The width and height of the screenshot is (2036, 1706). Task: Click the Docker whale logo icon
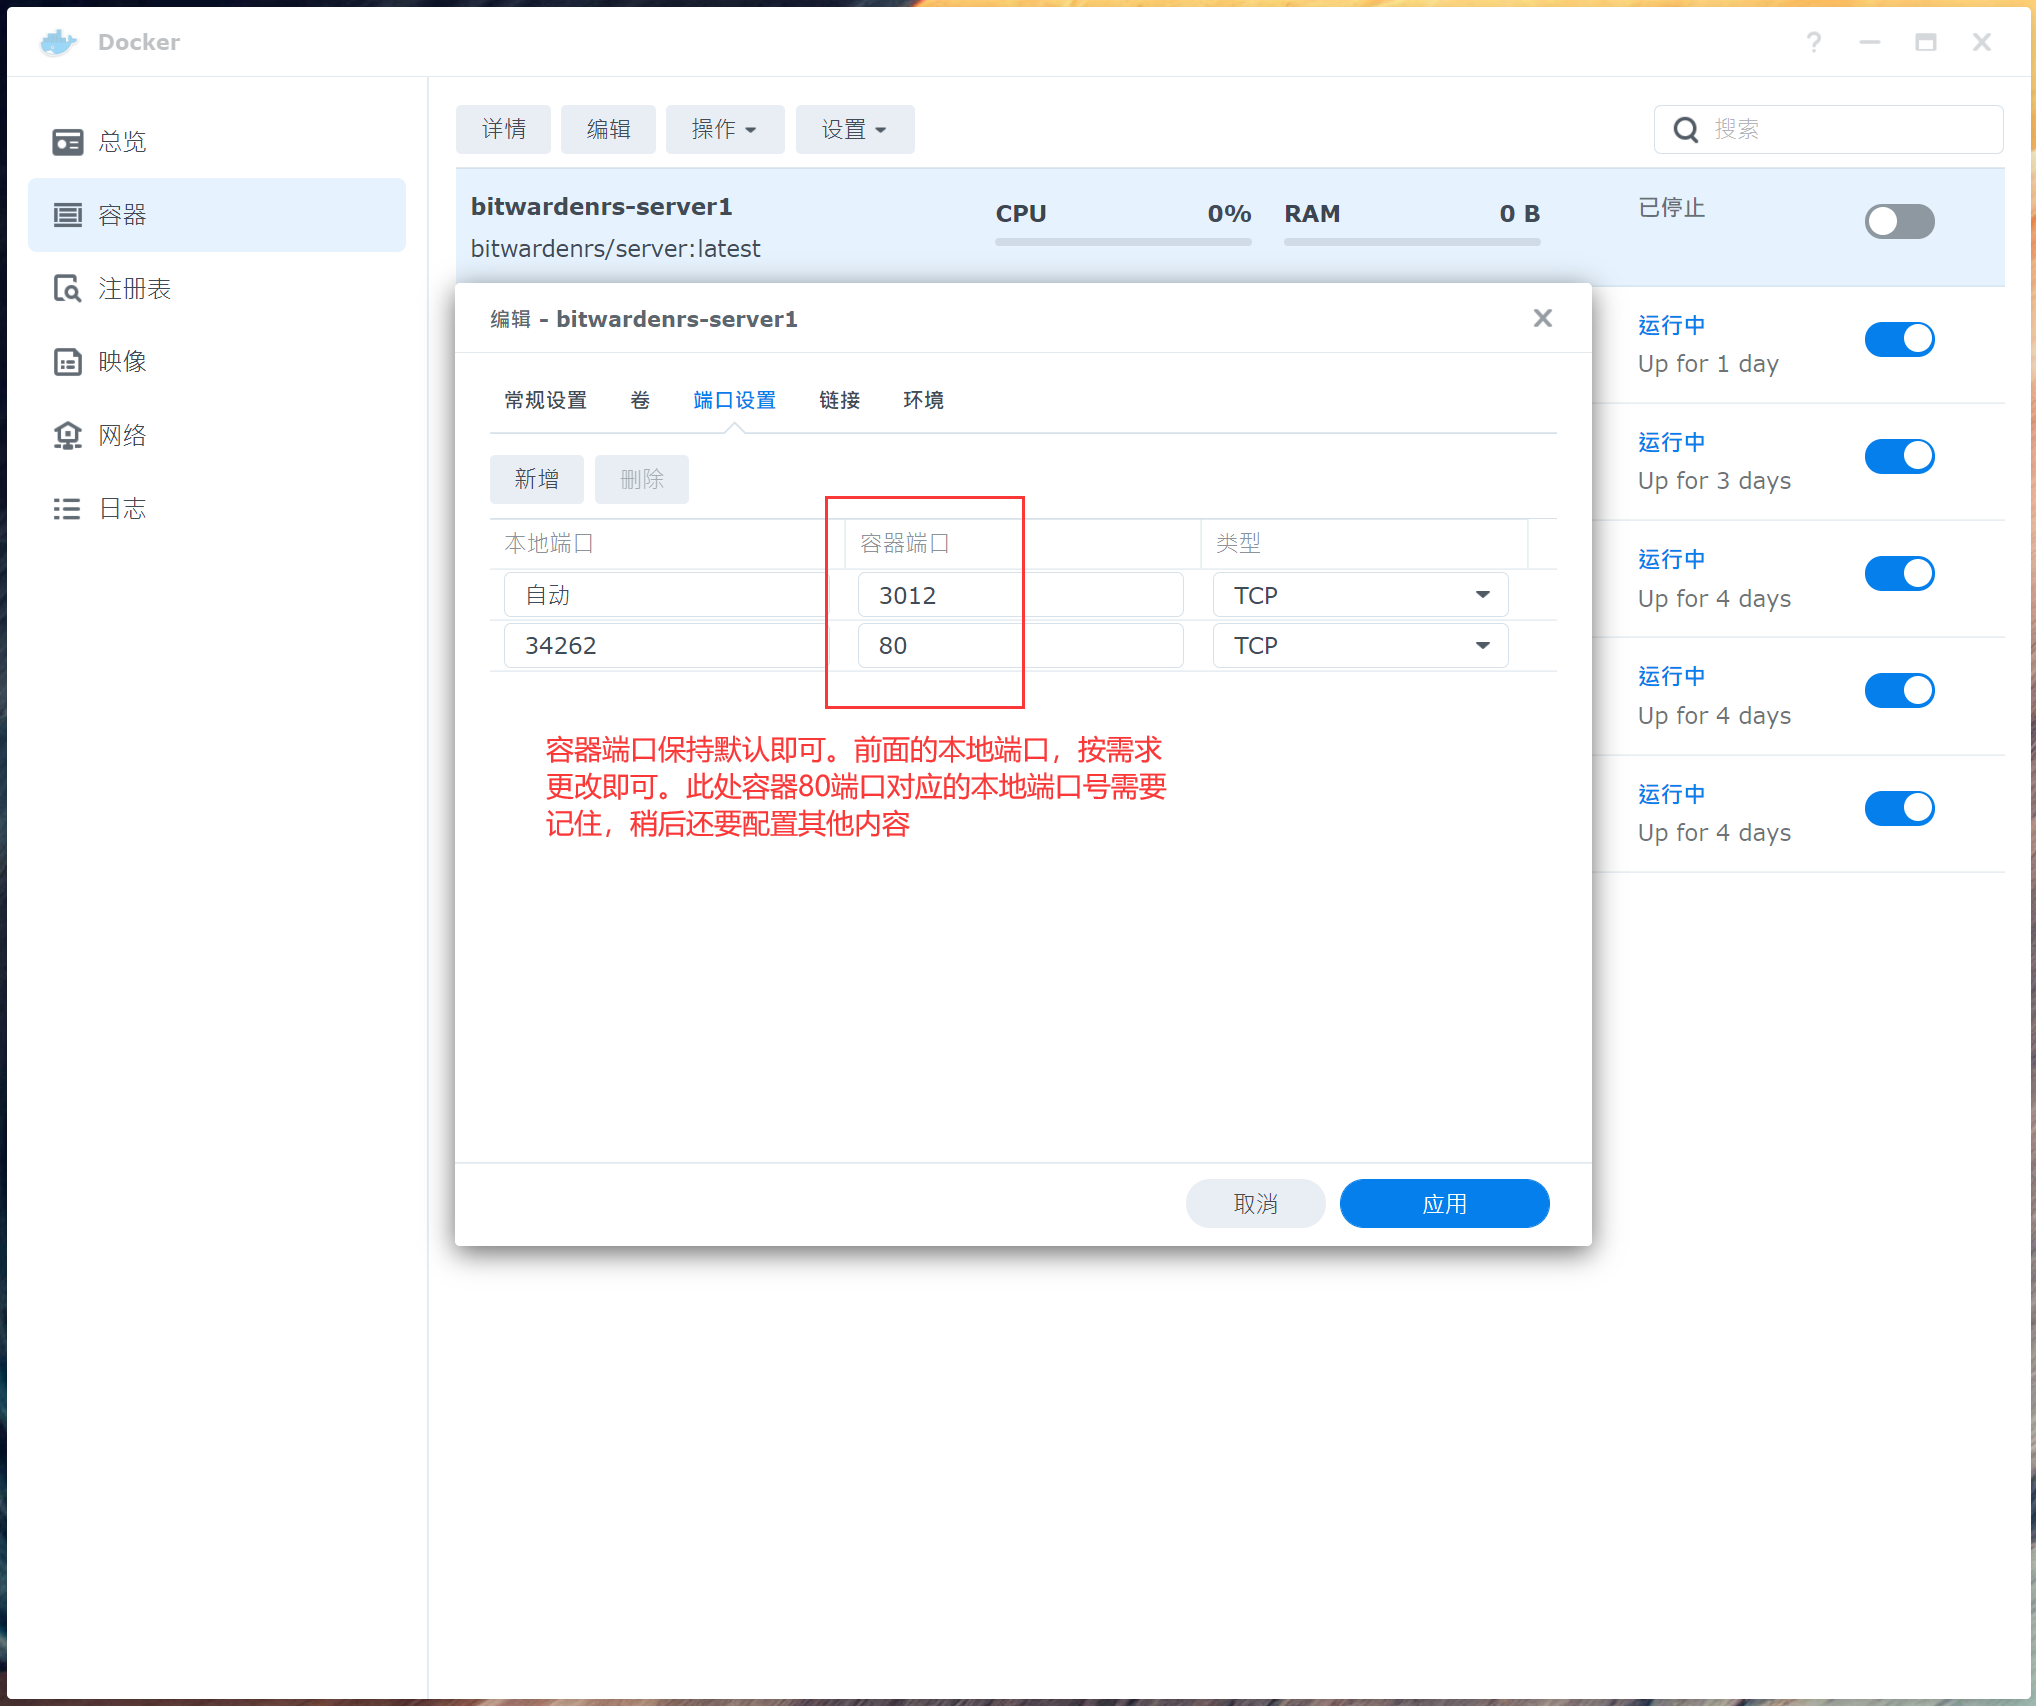(x=59, y=42)
